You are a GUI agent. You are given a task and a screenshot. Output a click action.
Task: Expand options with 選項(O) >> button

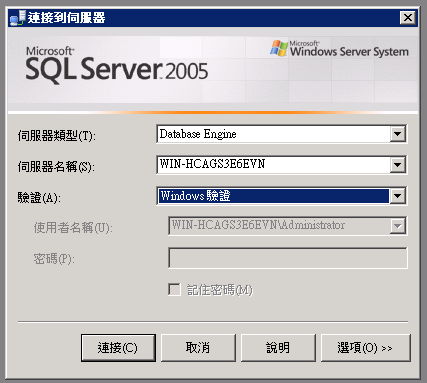[365, 348]
